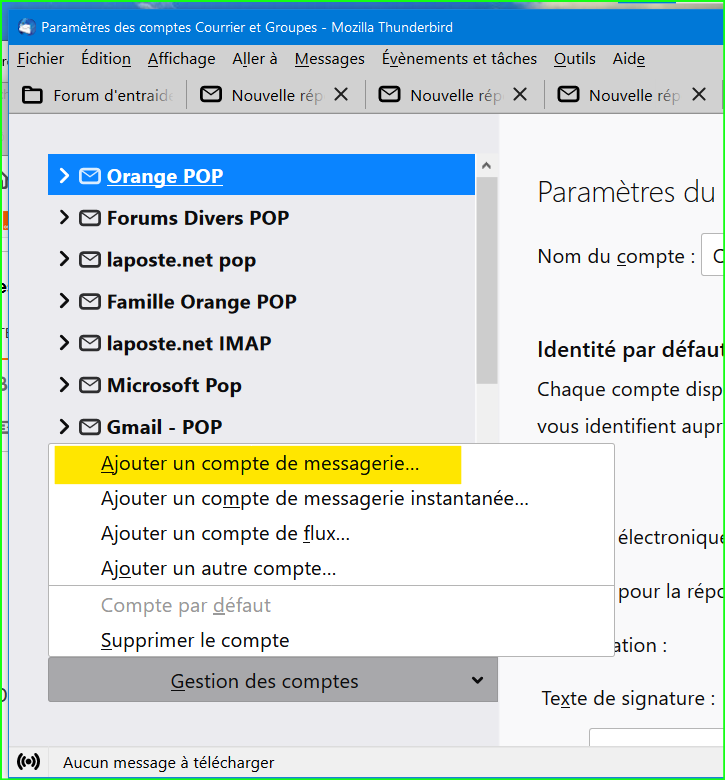The image size is (725, 780).
Task: Click the Gestion des comptes dropdown button
Action: [x=273, y=680]
